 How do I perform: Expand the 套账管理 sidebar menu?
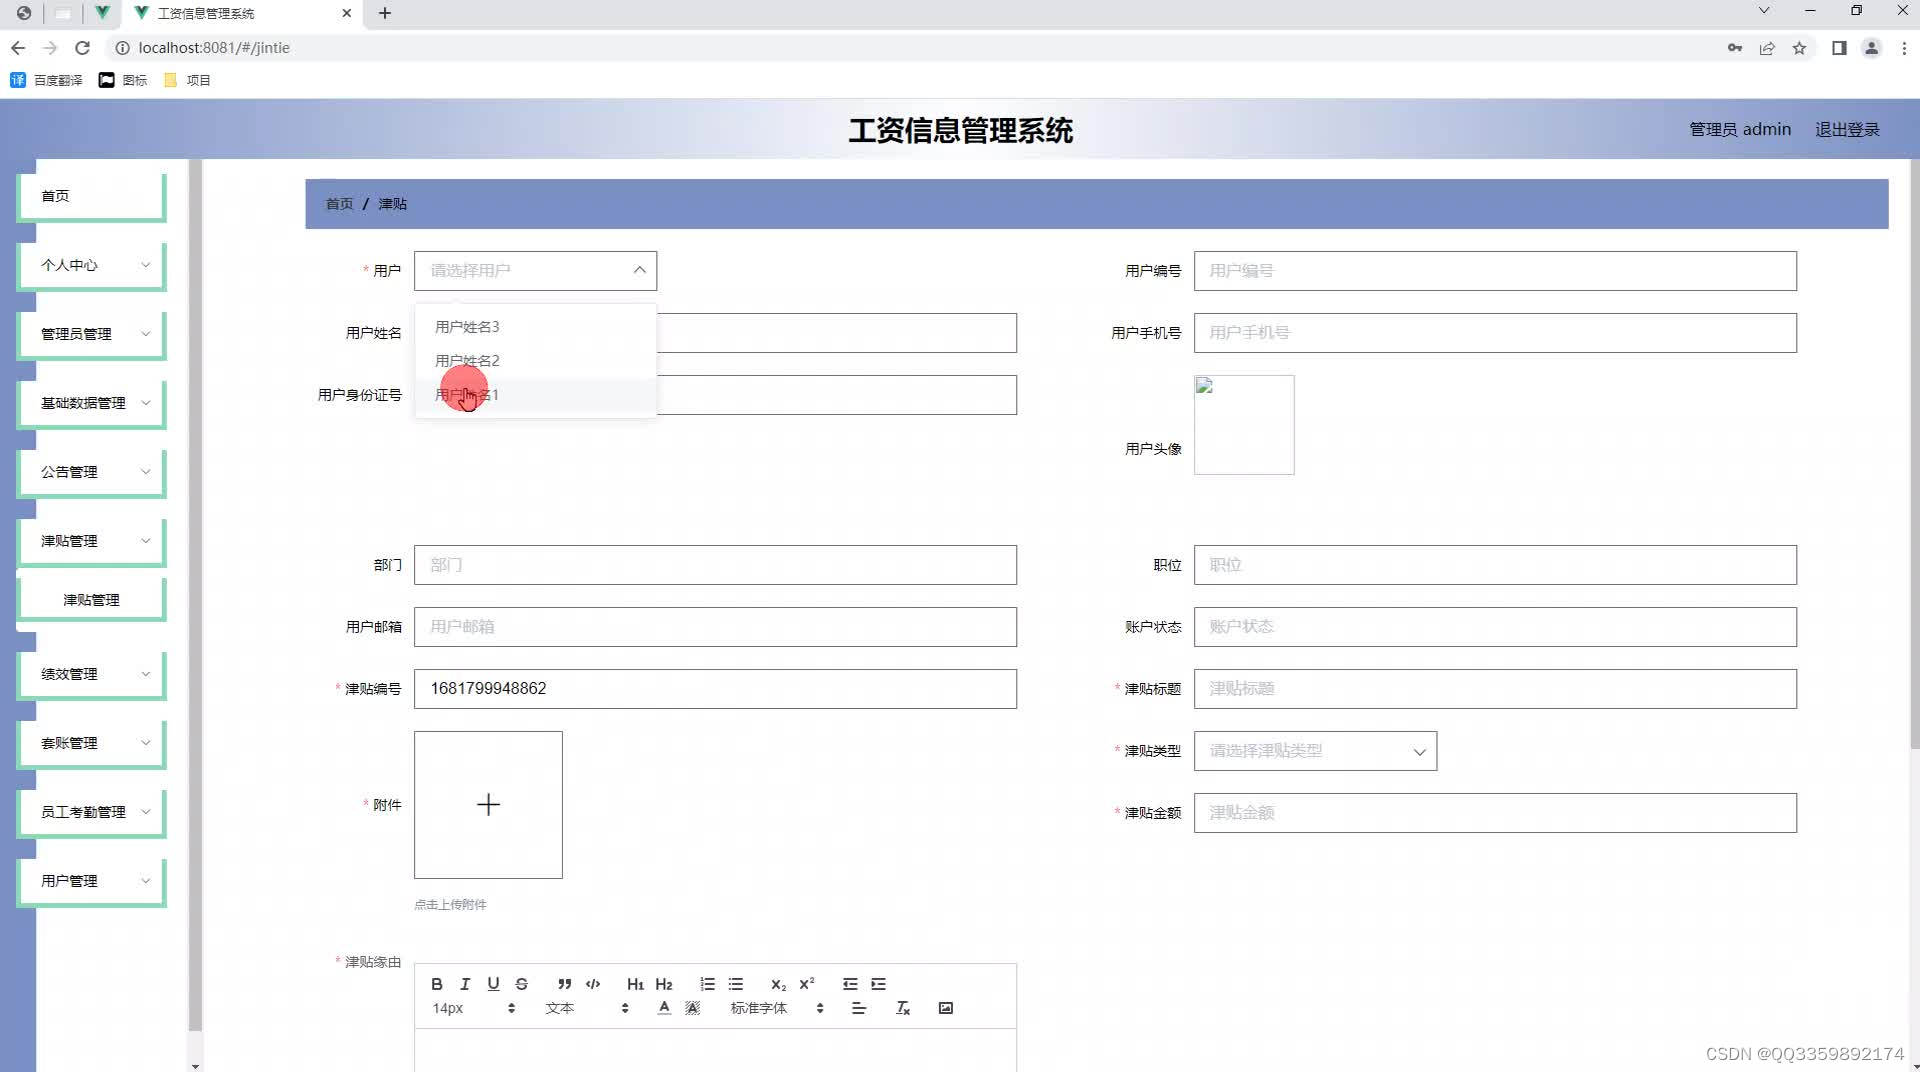point(91,743)
